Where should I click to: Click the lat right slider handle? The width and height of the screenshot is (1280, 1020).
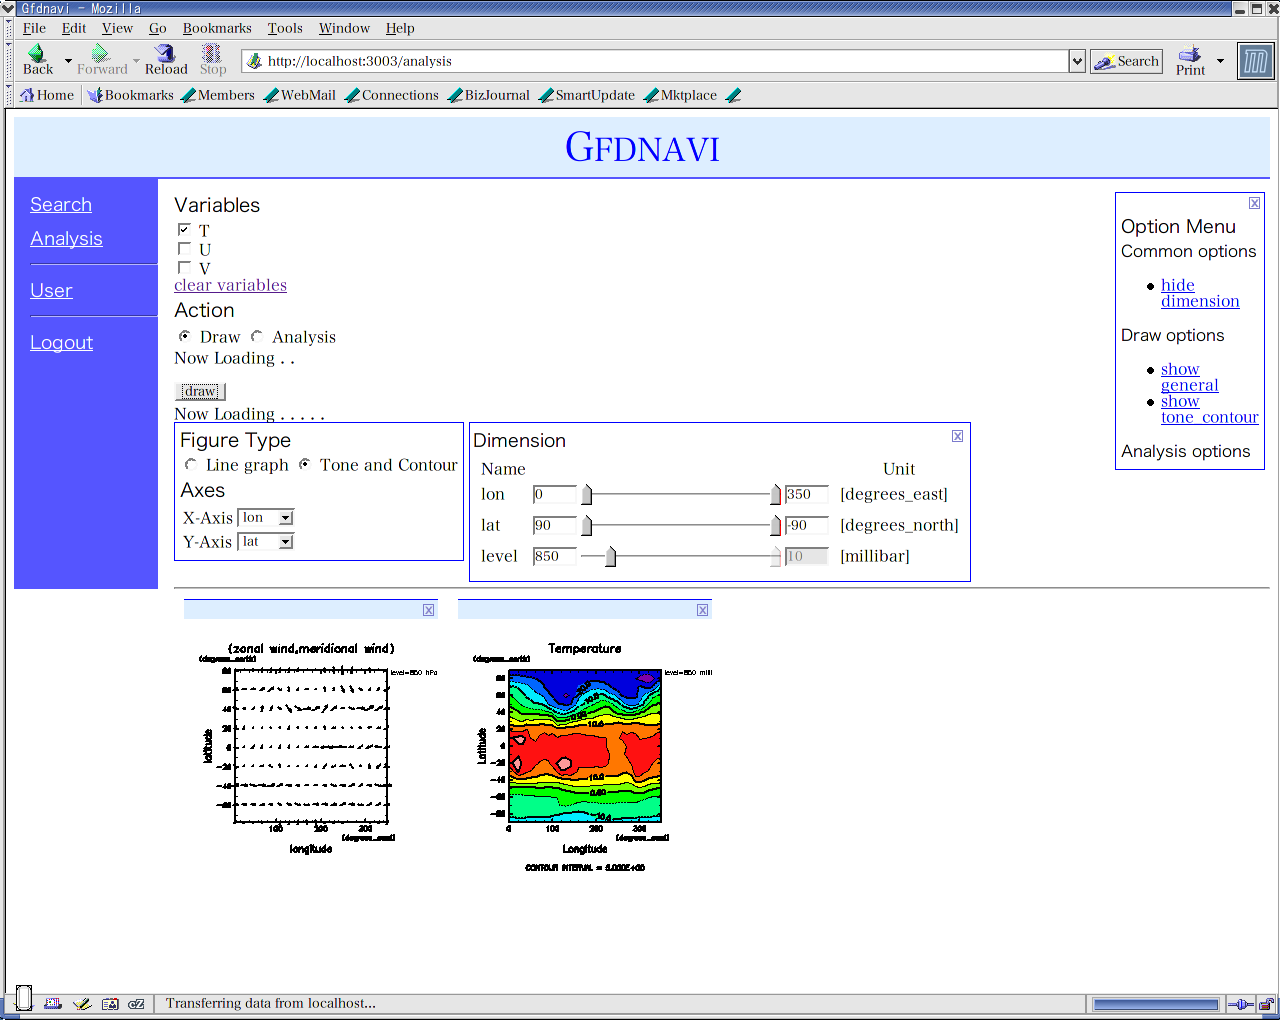click(x=775, y=526)
